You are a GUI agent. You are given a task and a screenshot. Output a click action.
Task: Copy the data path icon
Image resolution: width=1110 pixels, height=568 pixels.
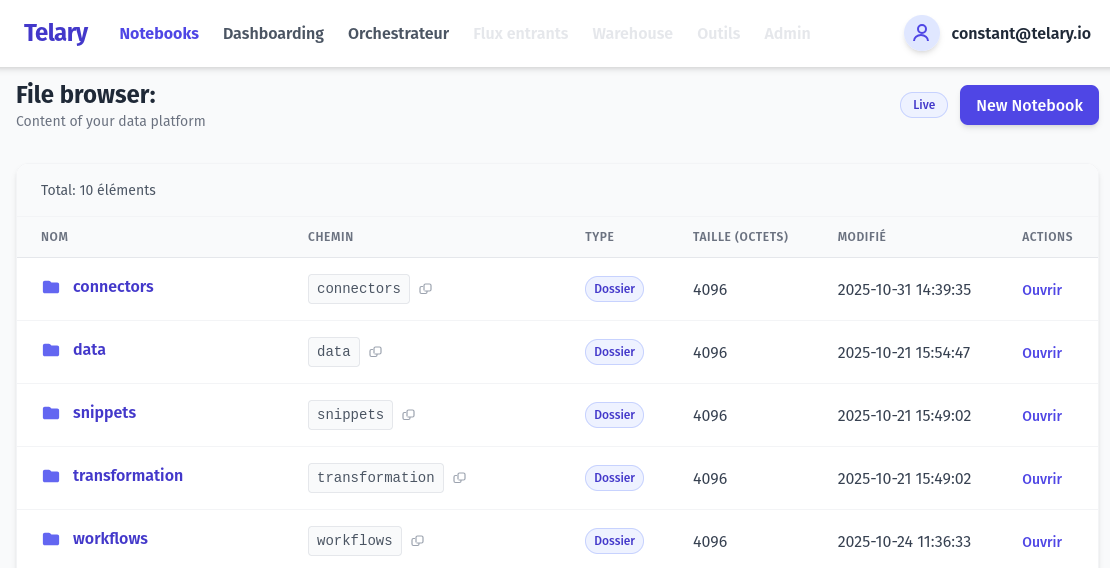click(375, 352)
